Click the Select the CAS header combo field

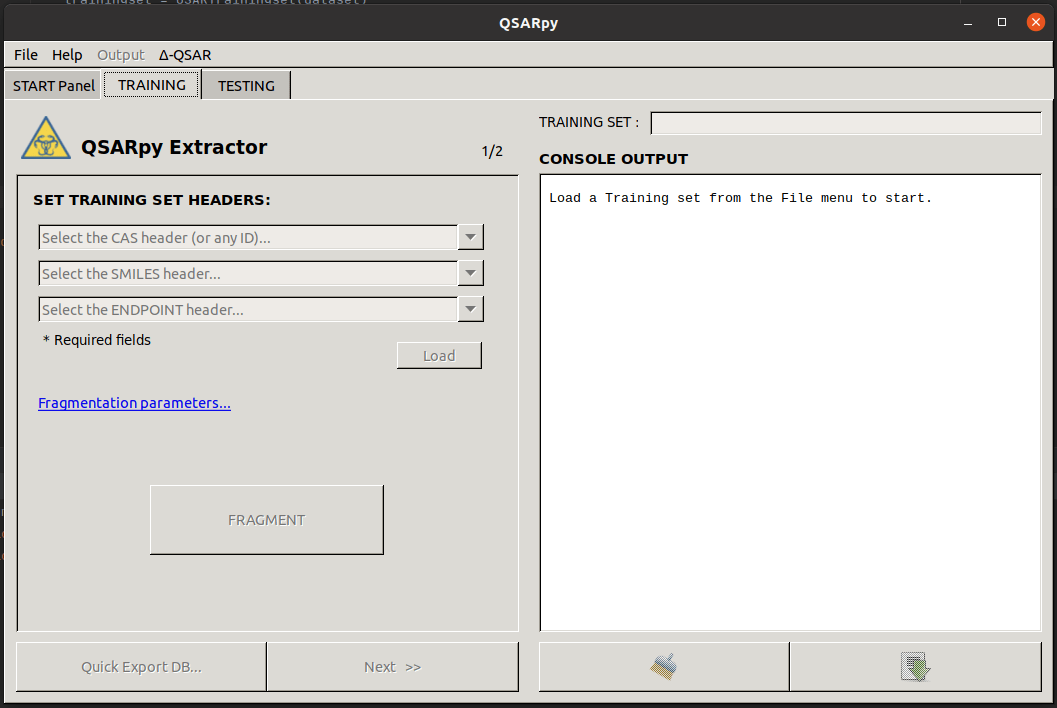point(248,237)
